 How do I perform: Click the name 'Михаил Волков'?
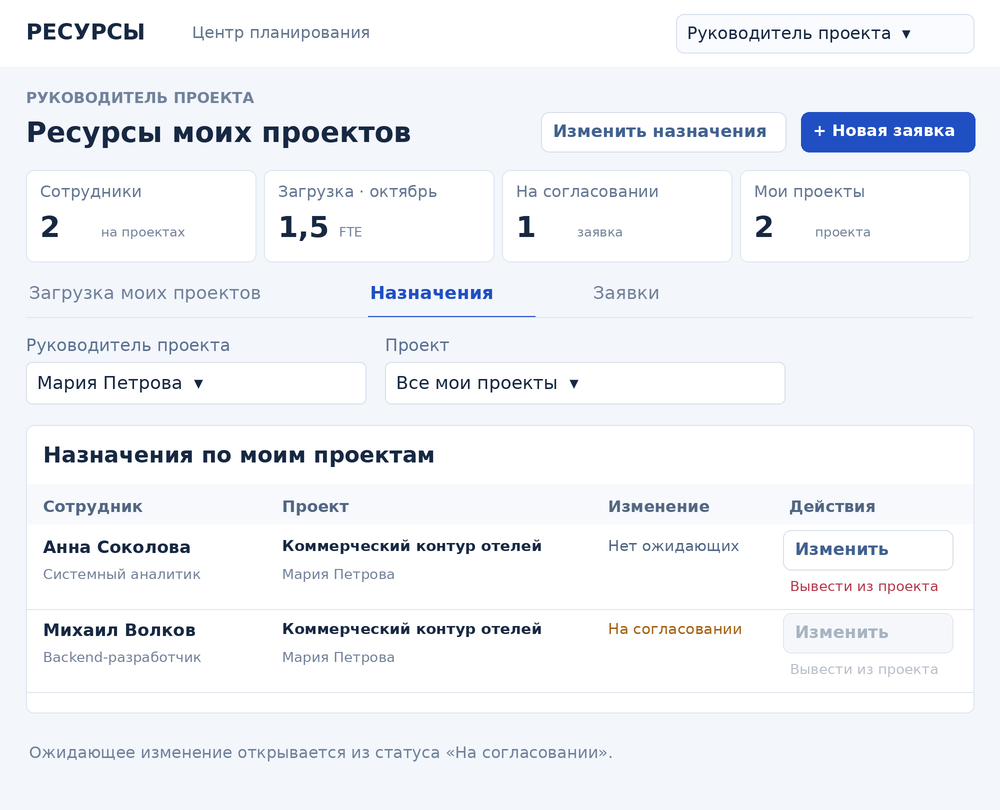tap(119, 630)
